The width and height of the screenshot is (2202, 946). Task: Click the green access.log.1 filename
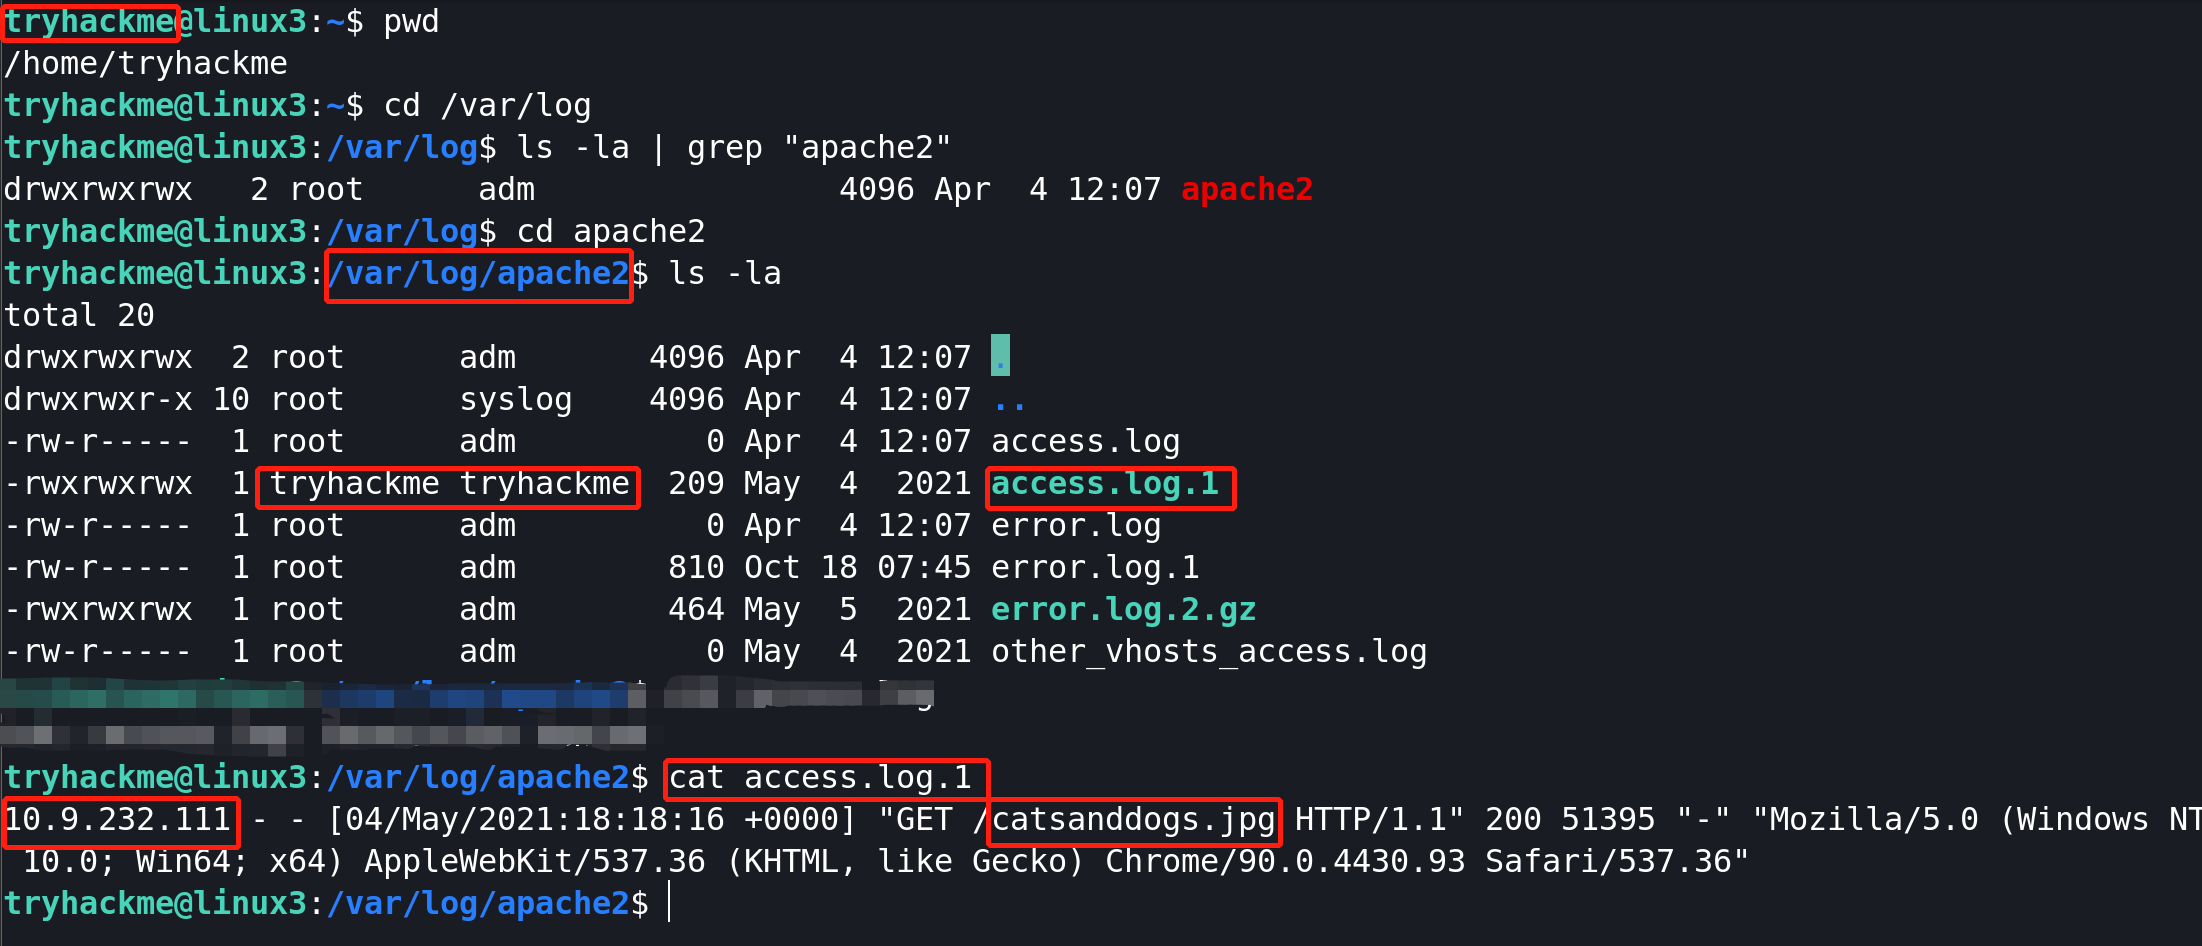[1105, 485]
